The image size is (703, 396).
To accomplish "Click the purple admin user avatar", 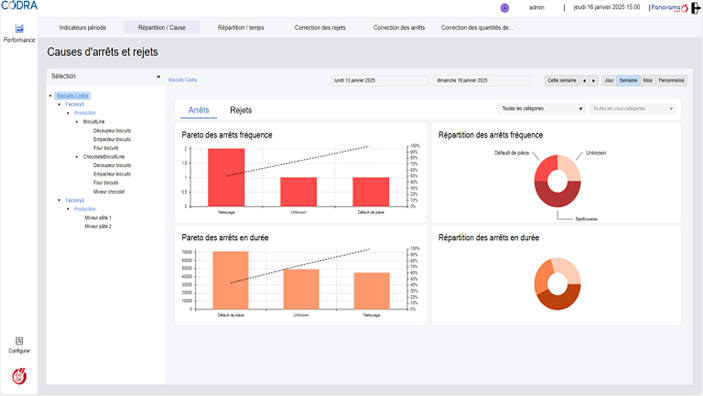I will pos(504,8).
